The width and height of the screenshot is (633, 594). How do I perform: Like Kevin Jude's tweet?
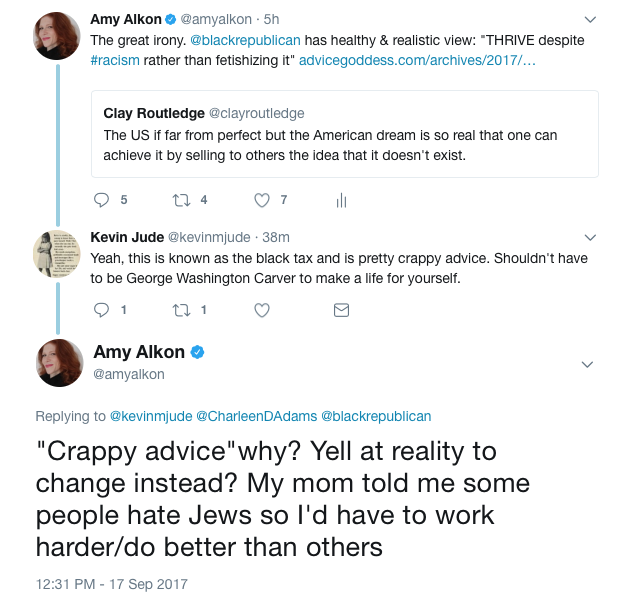(262, 310)
